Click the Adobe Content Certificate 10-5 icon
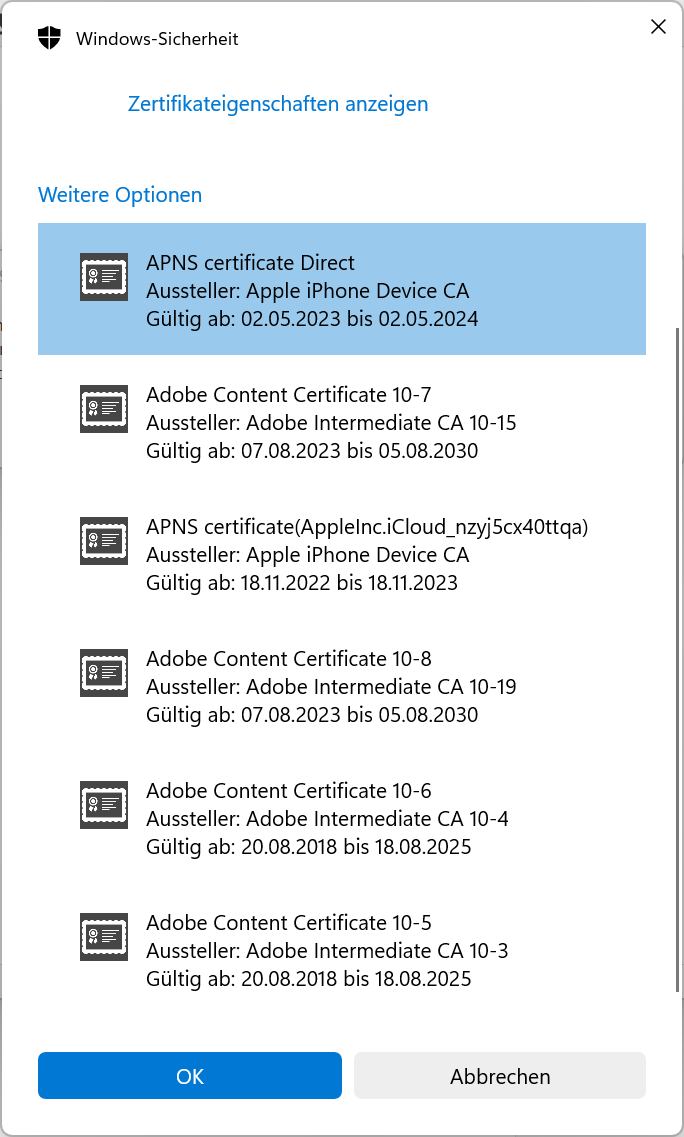684x1137 pixels. 104,937
